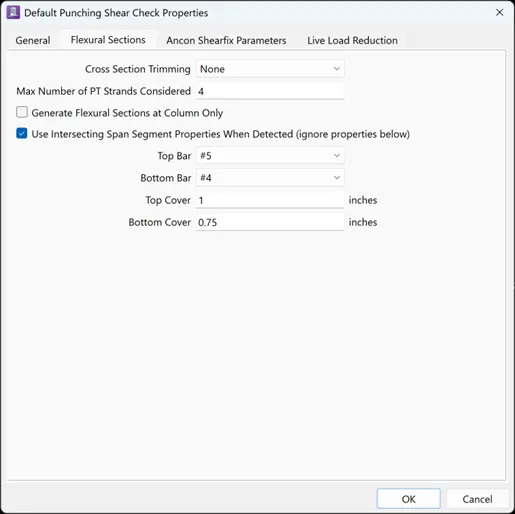Confirm settings with the OK button
The width and height of the screenshot is (515, 514).
[x=408, y=499]
